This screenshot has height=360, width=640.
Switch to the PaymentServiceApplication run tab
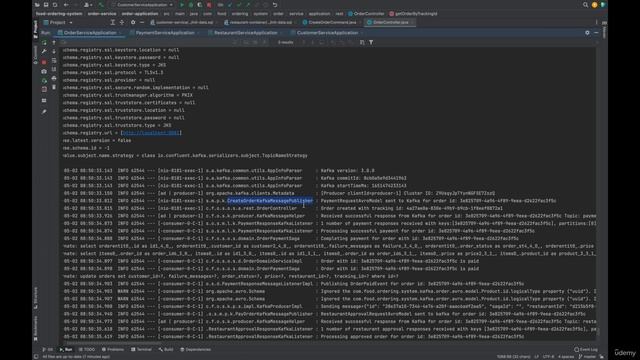point(165,33)
